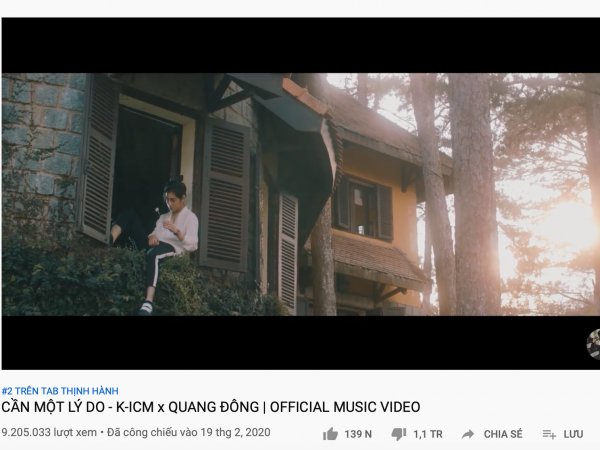Click the CHIA SẺ share button
This screenshot has width=600, height=450.
coord(503,434)
